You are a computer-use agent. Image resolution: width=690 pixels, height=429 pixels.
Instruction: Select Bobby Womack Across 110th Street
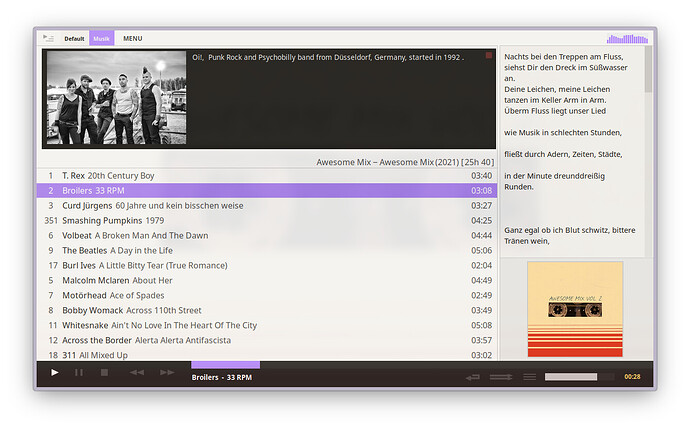click(267, 310)
